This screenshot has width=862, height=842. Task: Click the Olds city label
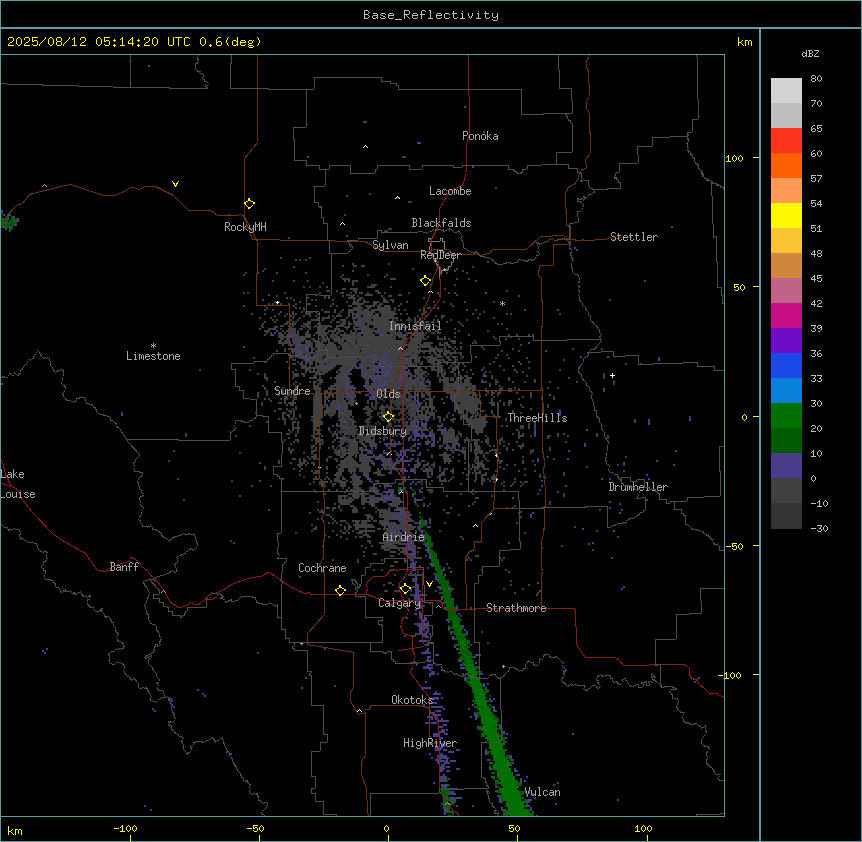[388, 394]
